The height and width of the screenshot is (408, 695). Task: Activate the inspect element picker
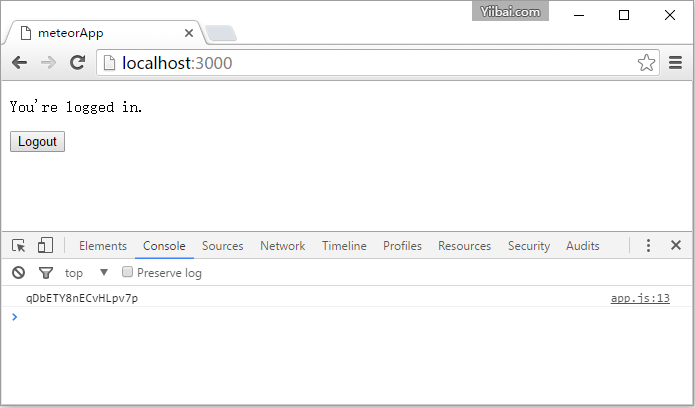[x=19, y=245]
